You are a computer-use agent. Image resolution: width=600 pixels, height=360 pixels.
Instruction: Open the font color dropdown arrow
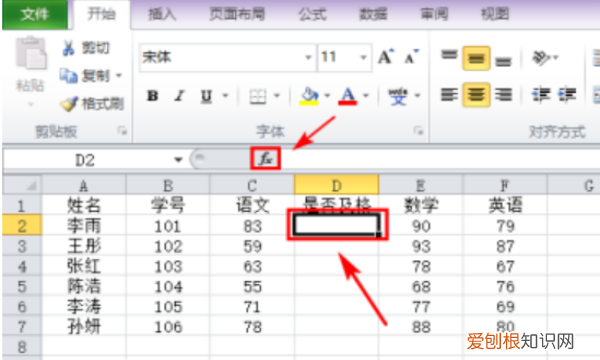pyautogui.click(x=366, y=95)
